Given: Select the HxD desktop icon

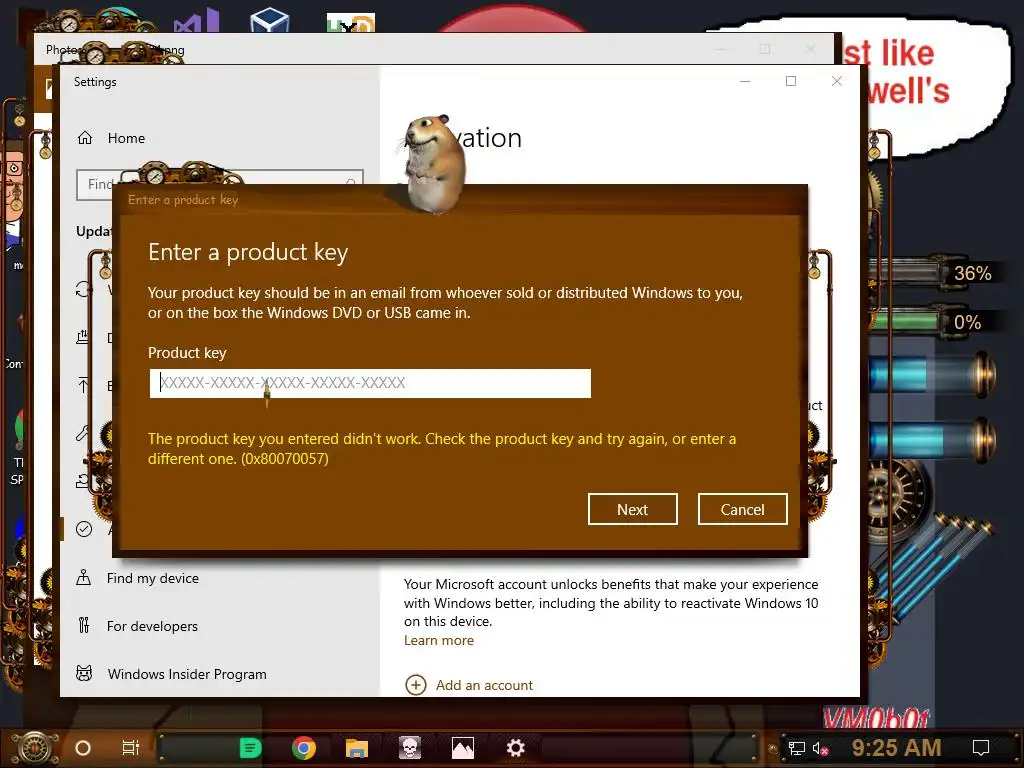Looking at the screenshot, I should pos(351,23).
